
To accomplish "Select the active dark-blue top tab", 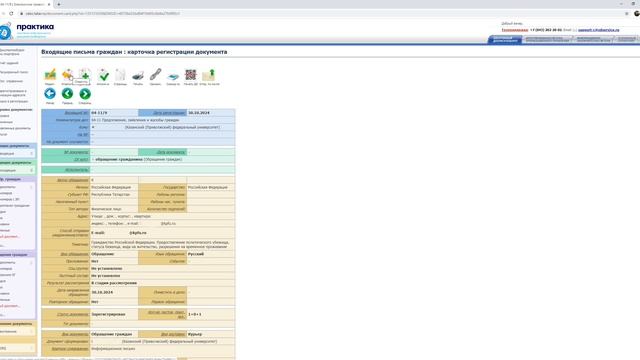I will [505, 40].
